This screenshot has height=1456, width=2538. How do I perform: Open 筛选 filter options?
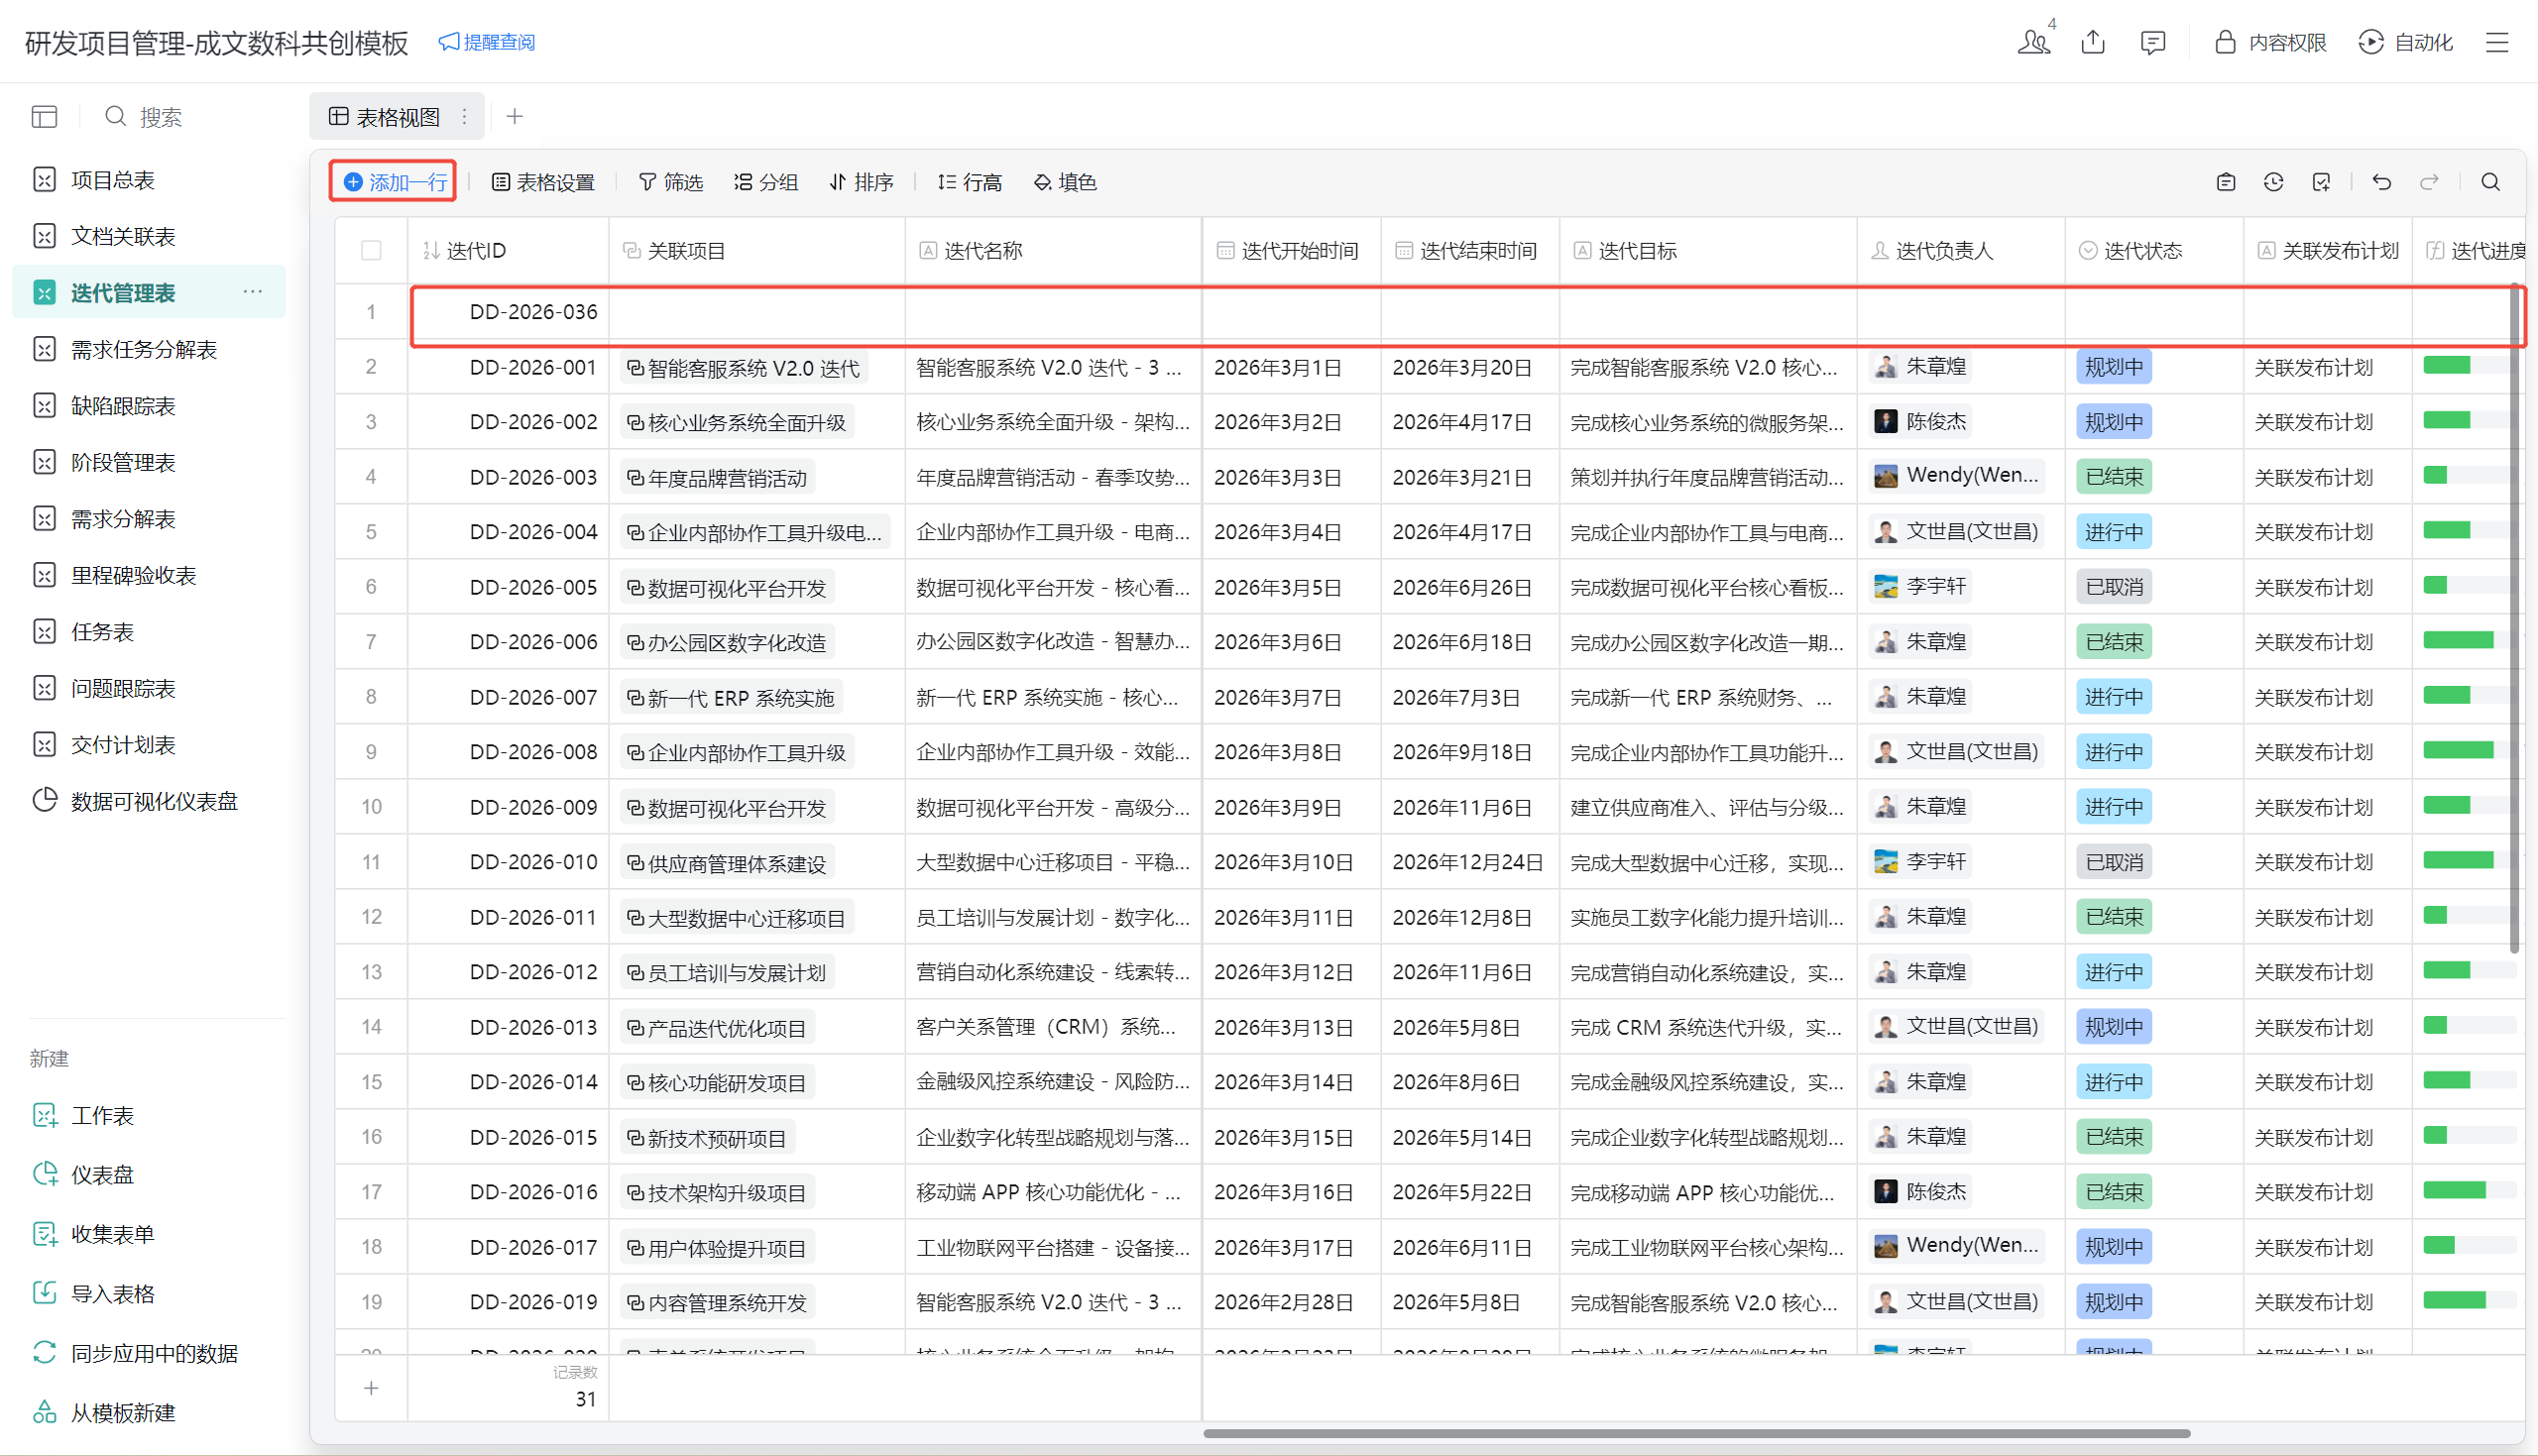click(x=671, y=182)
